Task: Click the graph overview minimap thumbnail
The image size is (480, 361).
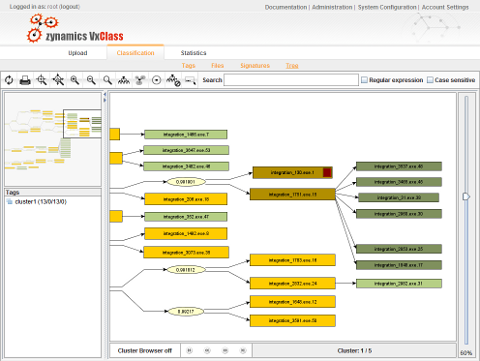Action: click(53, 140)
